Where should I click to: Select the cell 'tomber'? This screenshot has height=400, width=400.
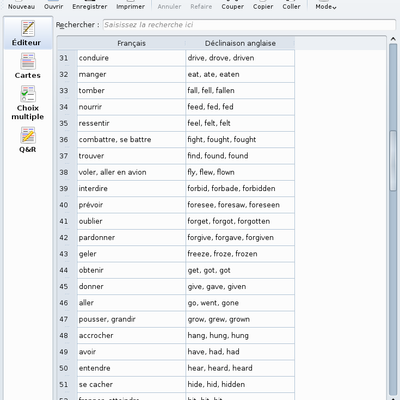tap(131, 91)
